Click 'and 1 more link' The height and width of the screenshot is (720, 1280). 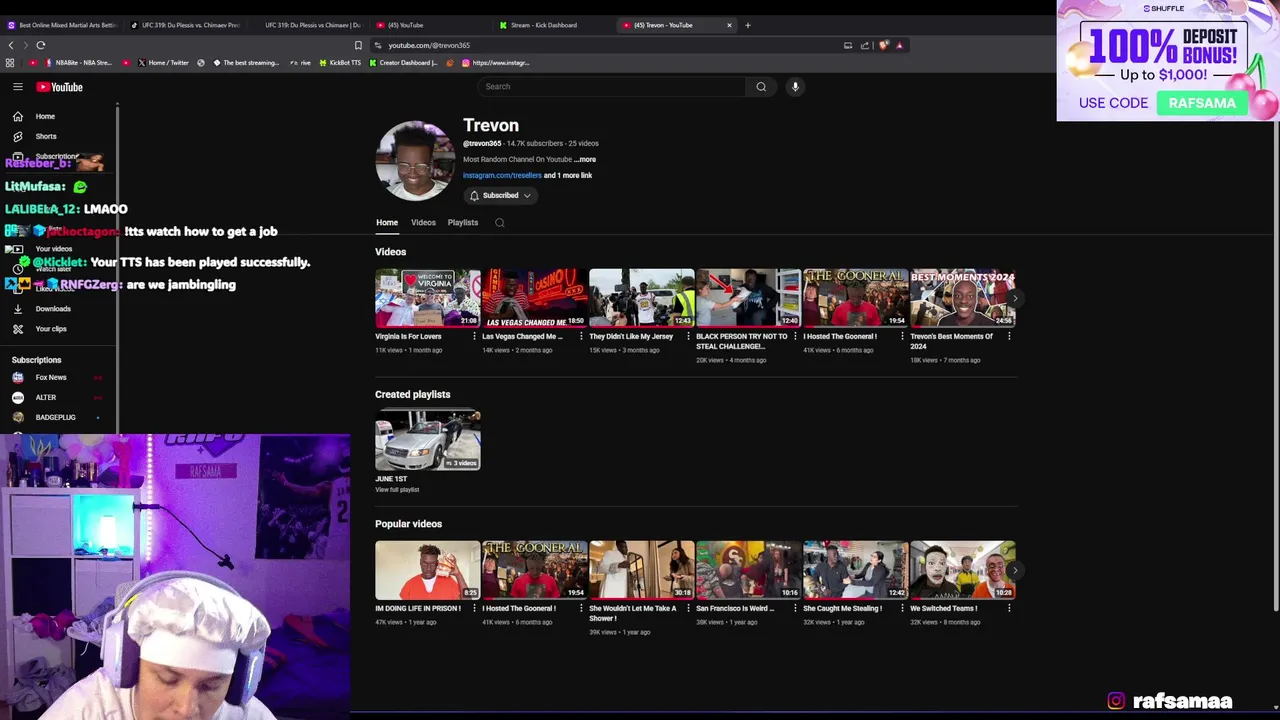point(568,176)
